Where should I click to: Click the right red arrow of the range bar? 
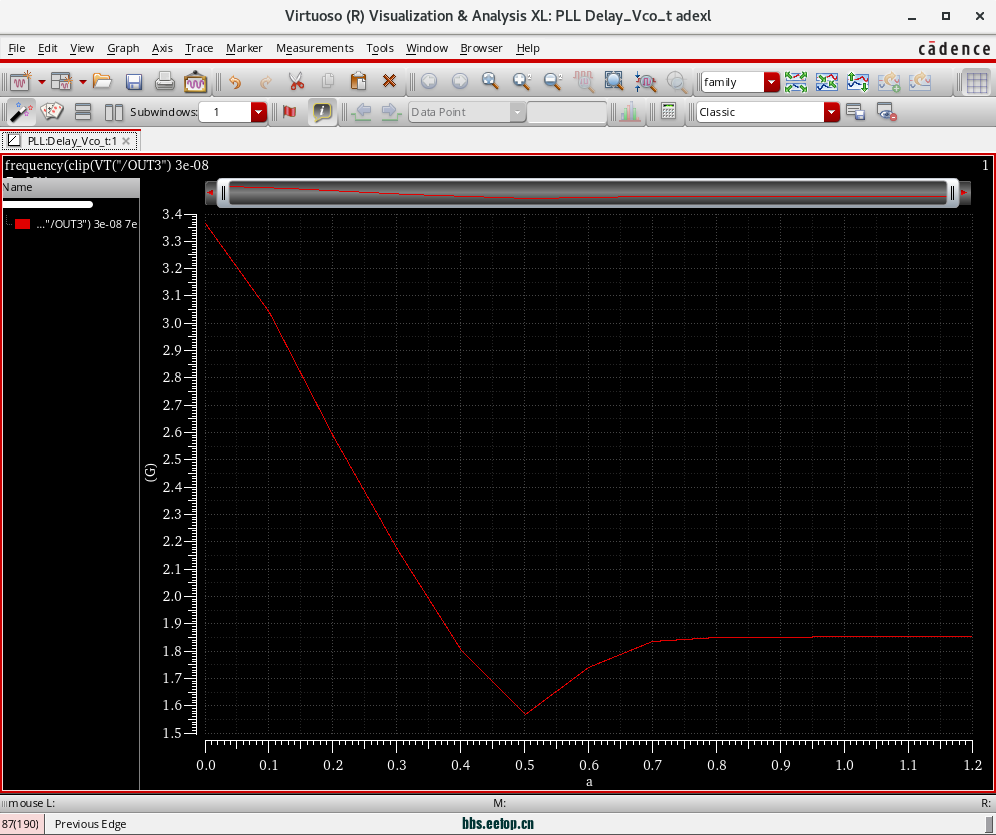(x=964, y=192)
